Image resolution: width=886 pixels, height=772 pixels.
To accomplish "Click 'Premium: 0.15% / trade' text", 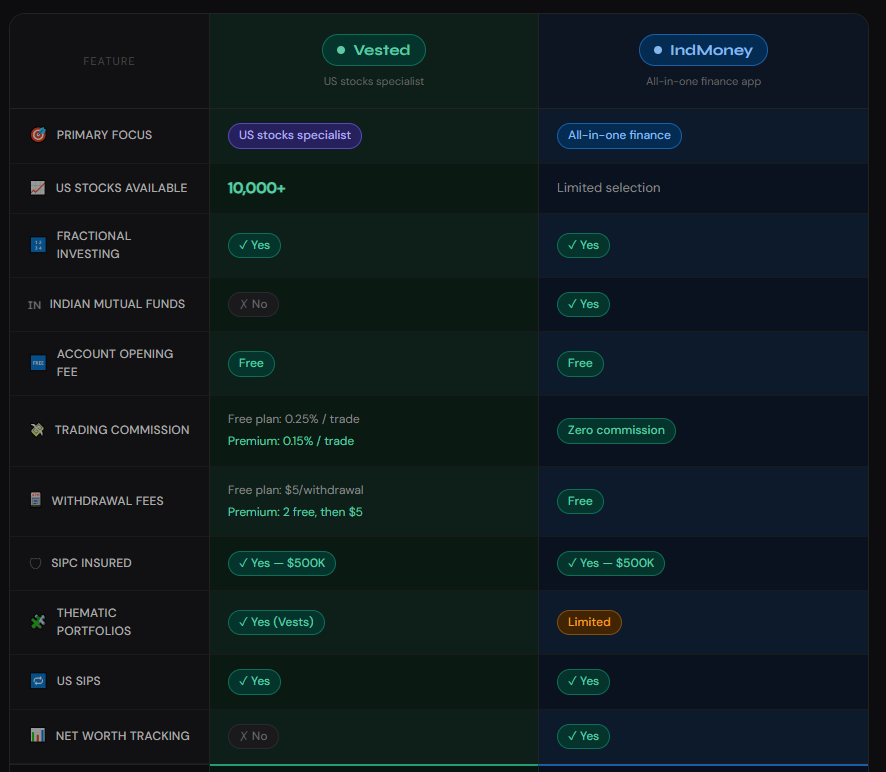I will tap(291, 441).
